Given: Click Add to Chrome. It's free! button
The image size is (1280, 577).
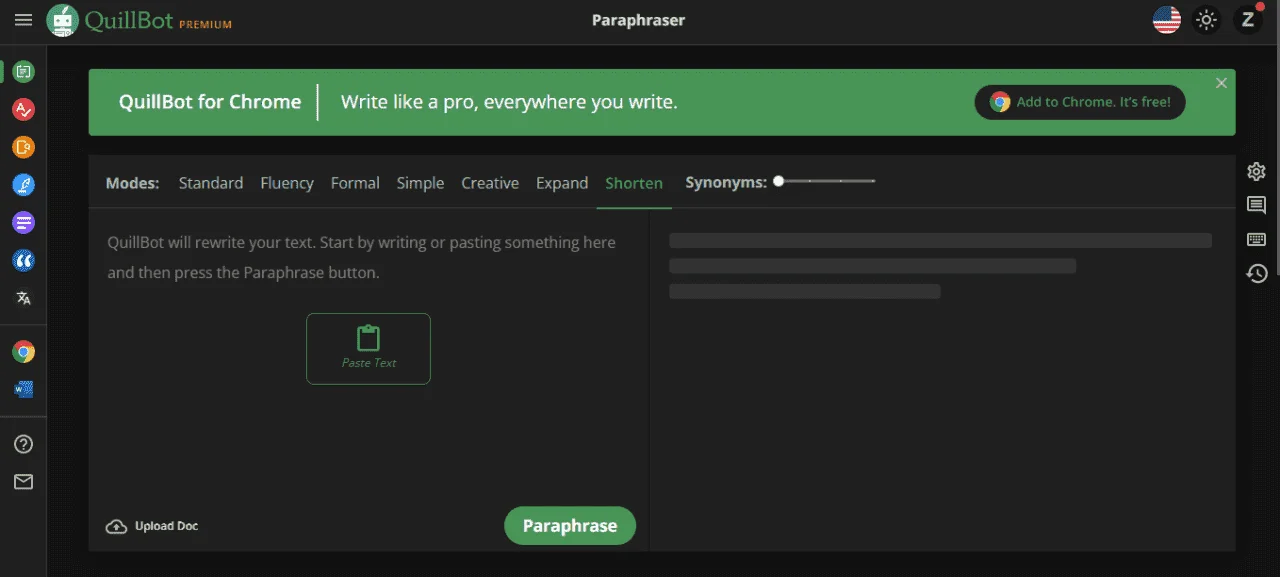Looking at the screenshot, I should [x=1080, y=102].
